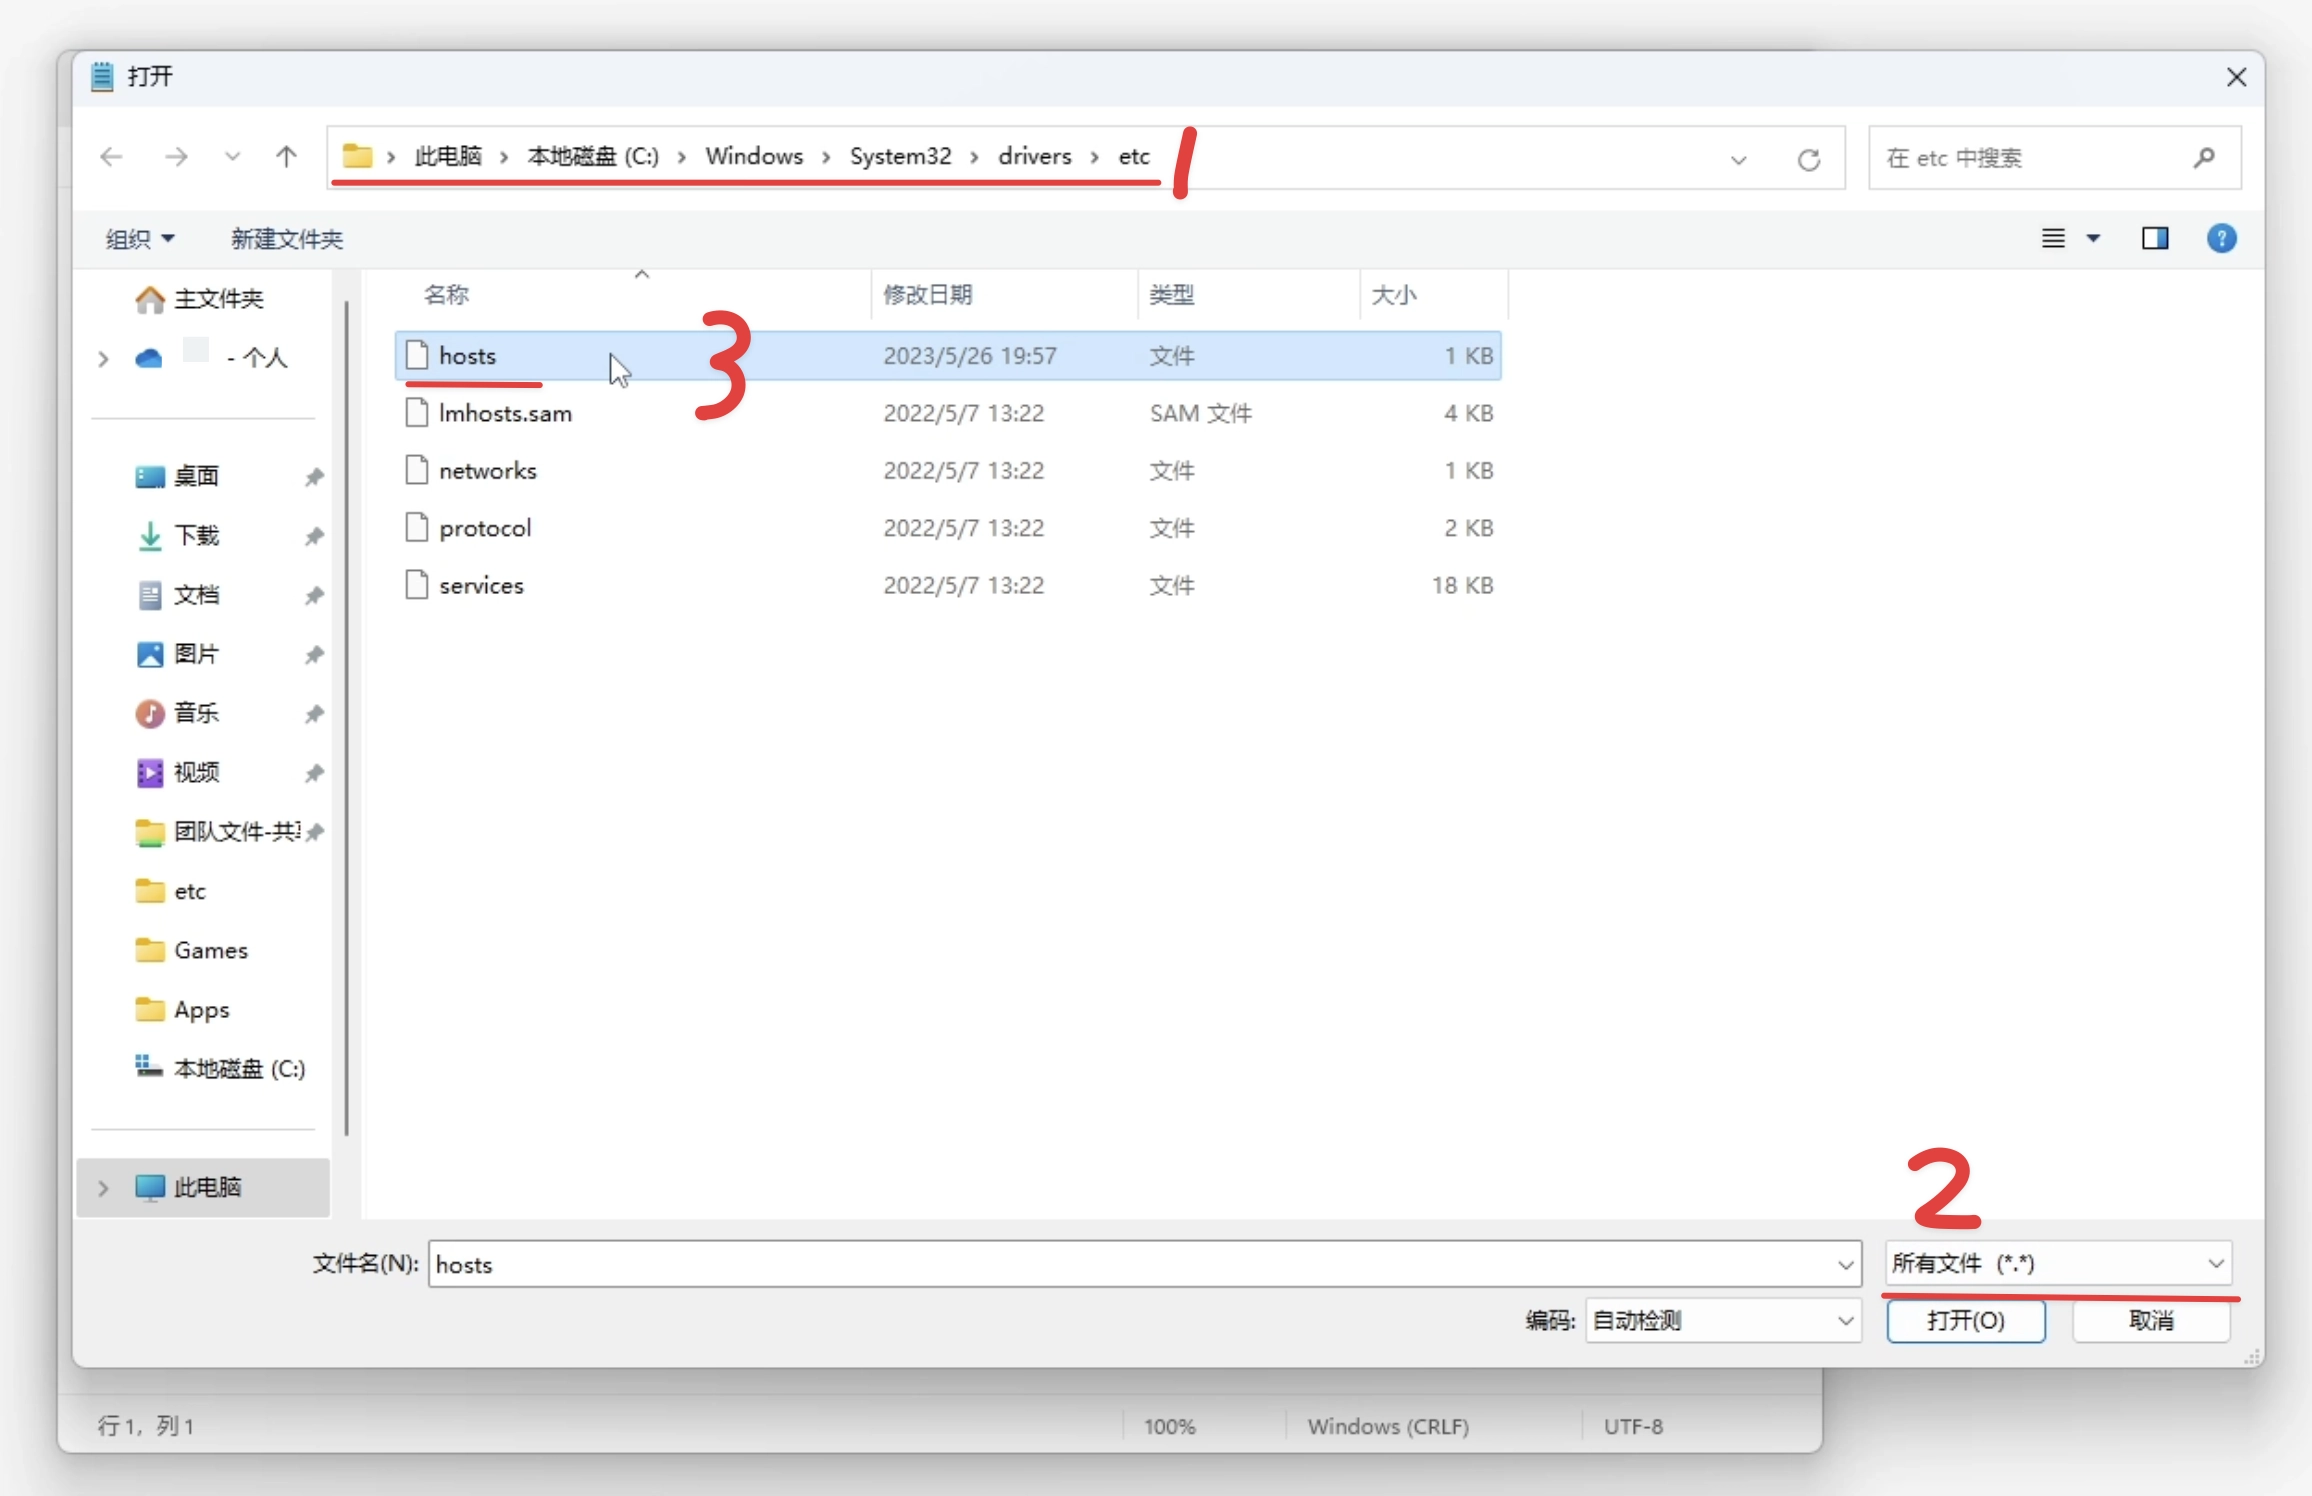The image size is (2312, 1496).
Task: Select the services file in list
Action: click(x=479, y=583)
